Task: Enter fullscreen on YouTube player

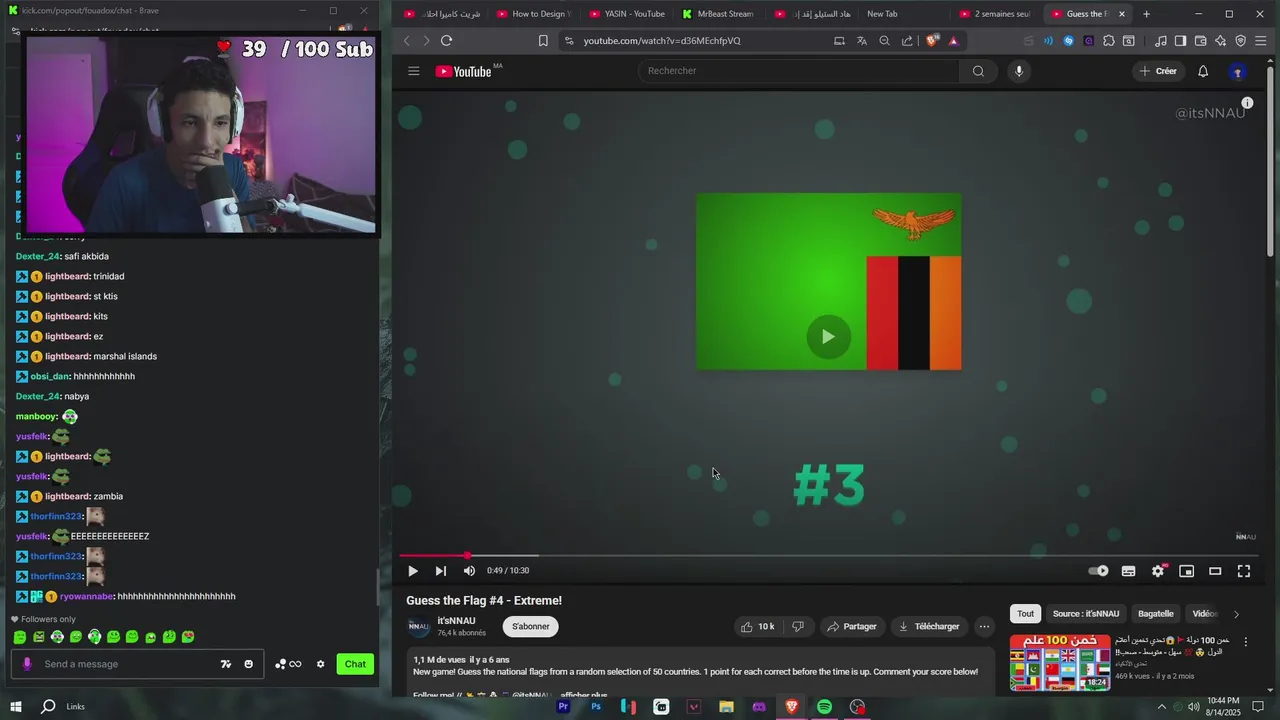Action: pos(1244,571)
